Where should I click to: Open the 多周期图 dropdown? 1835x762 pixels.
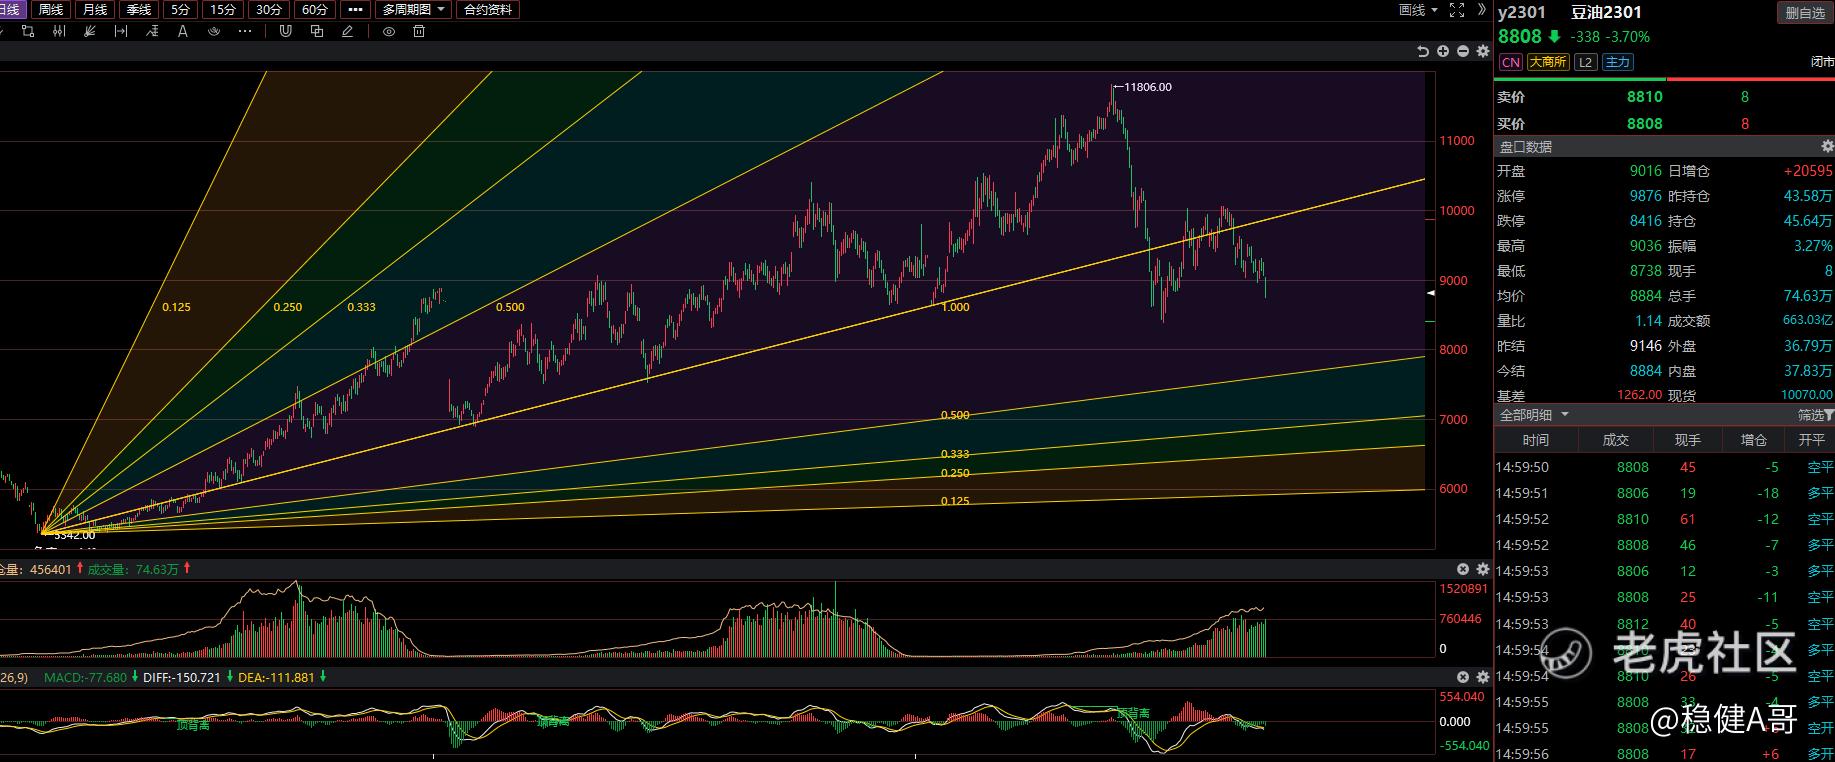tap(413, 10)
